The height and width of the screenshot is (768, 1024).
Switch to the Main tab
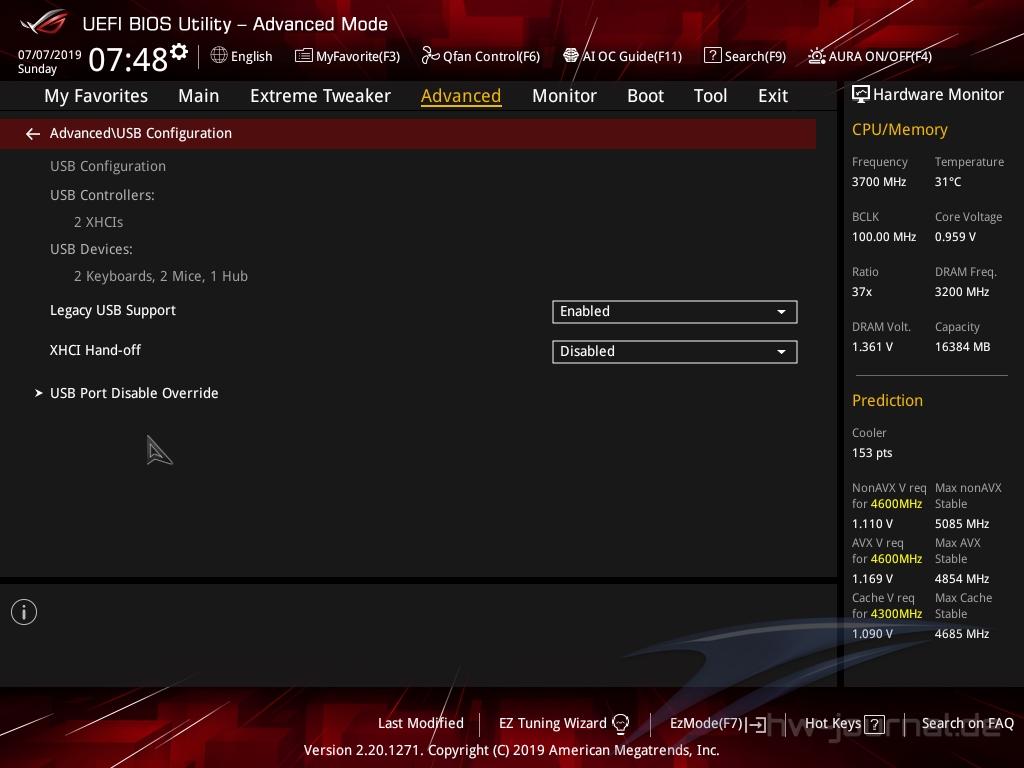[199, 96]
